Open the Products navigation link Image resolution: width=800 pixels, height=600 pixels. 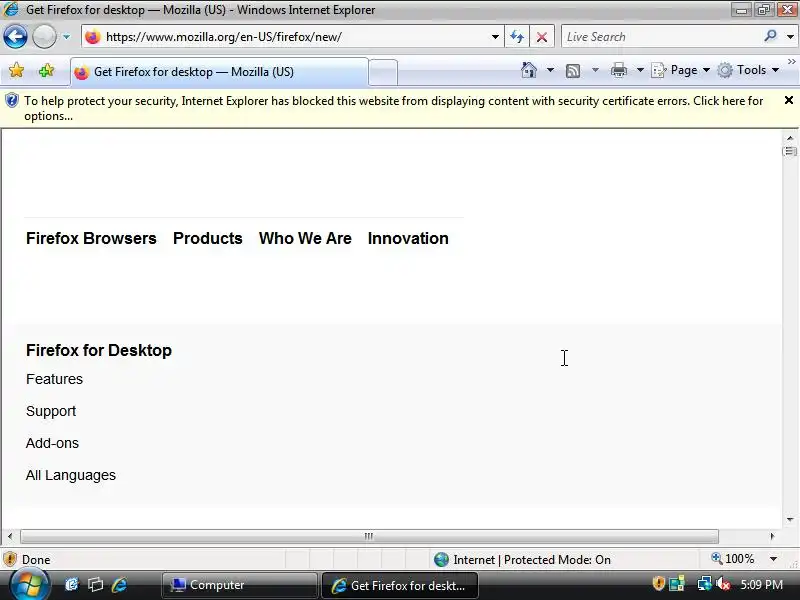click(x=208, y=238)
